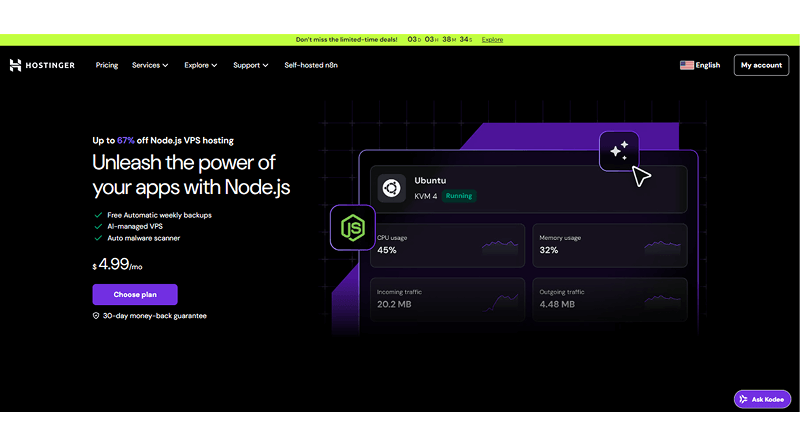Expand the Explore dropdown menu
This screenshot has width=800, height=445.
click(201, 65)
